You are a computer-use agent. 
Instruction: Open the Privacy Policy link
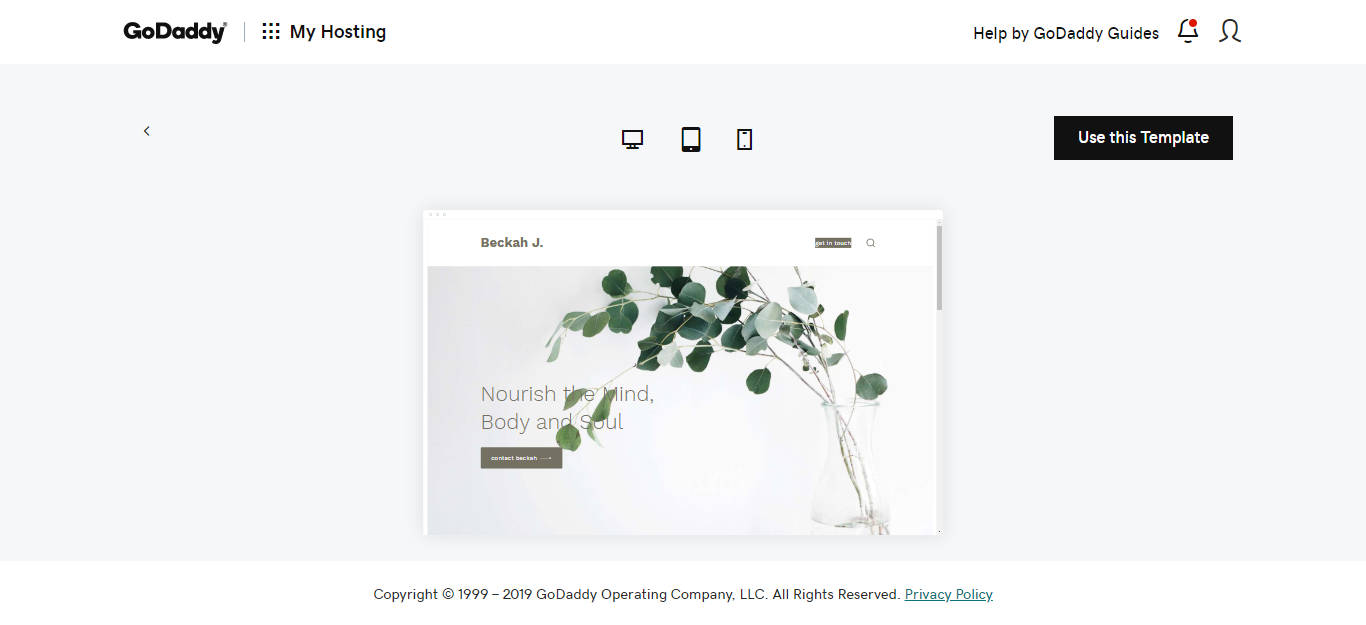tap(948, 594)
